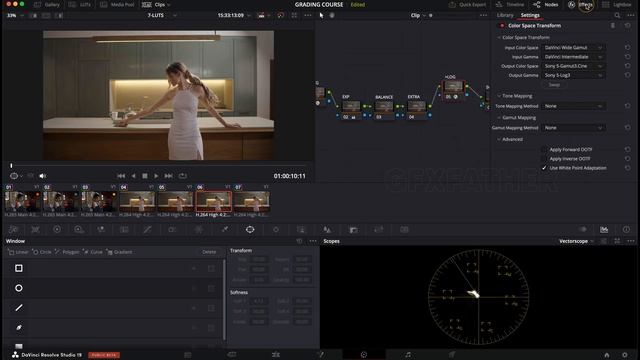Image resolution: width=640 pixels, height=360 pixels.
Task: Reset Output Gamma parameter
Action: [x=627, y=76]
